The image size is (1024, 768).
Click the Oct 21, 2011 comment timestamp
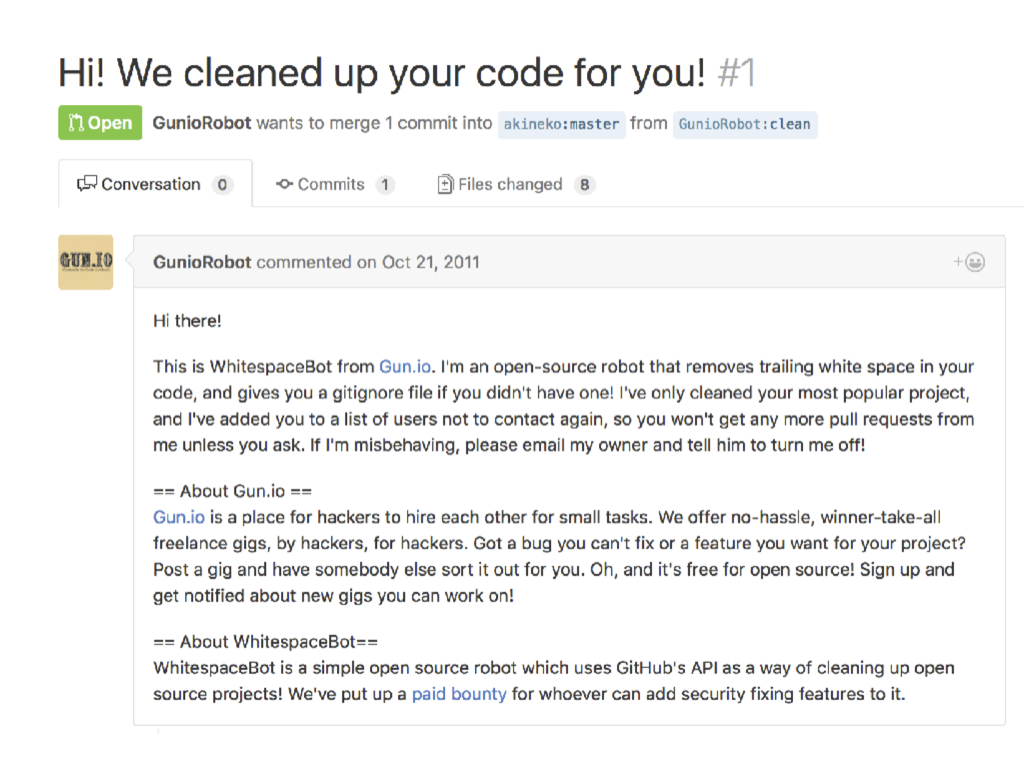point(430,262)
